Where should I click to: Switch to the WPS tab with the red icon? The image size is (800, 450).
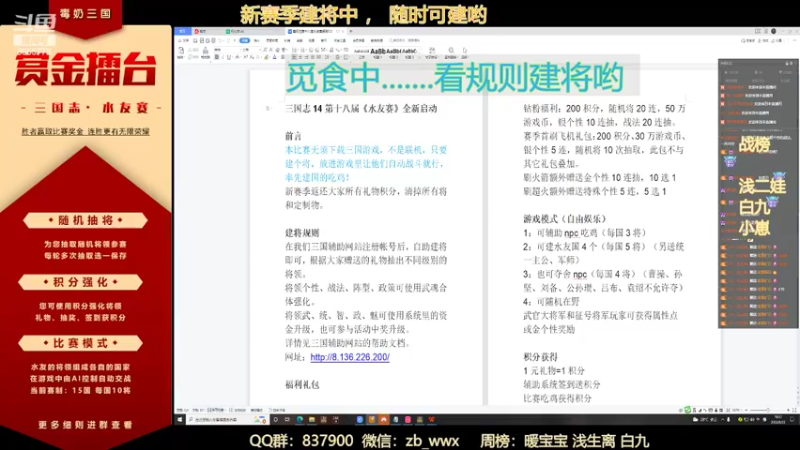click(201, 32)
